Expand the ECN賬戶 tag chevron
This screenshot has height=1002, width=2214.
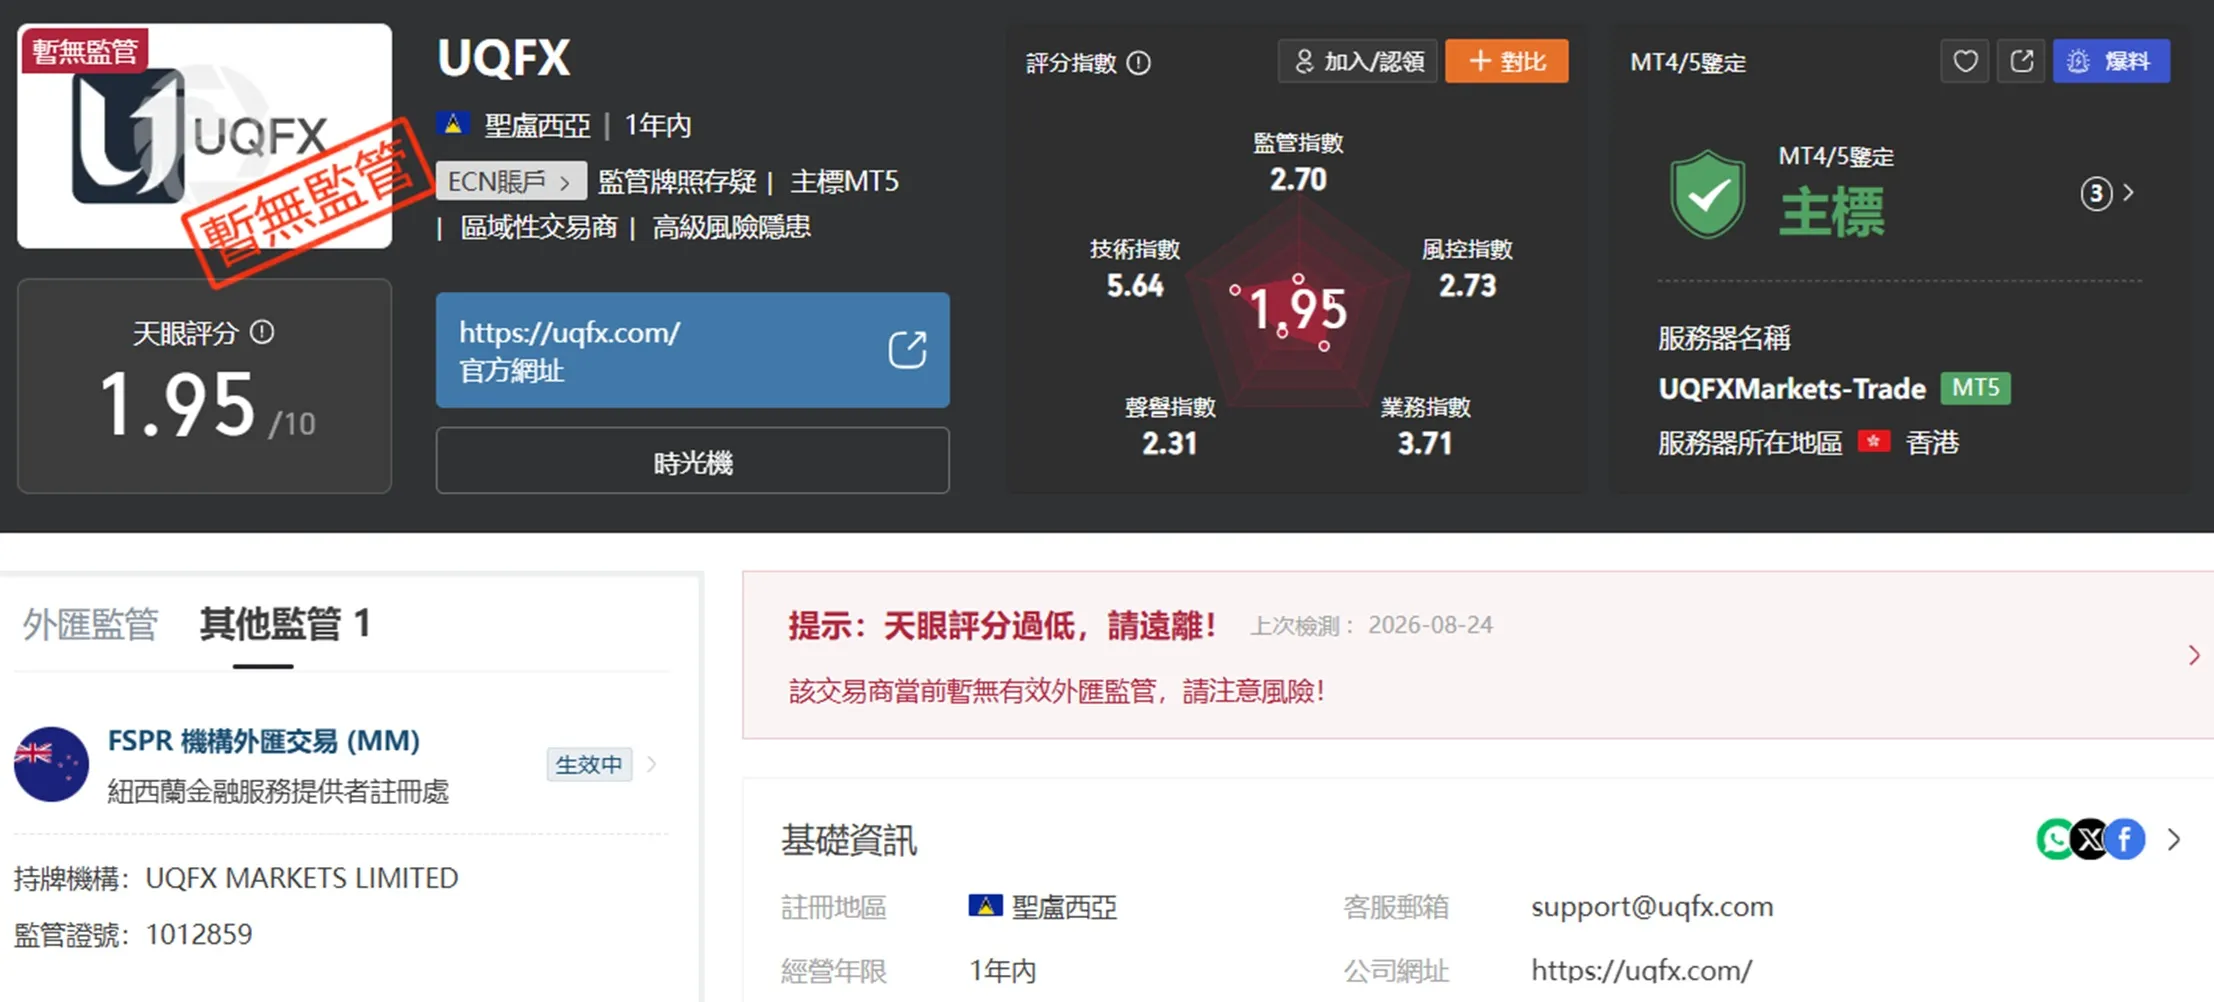[565, 182]
